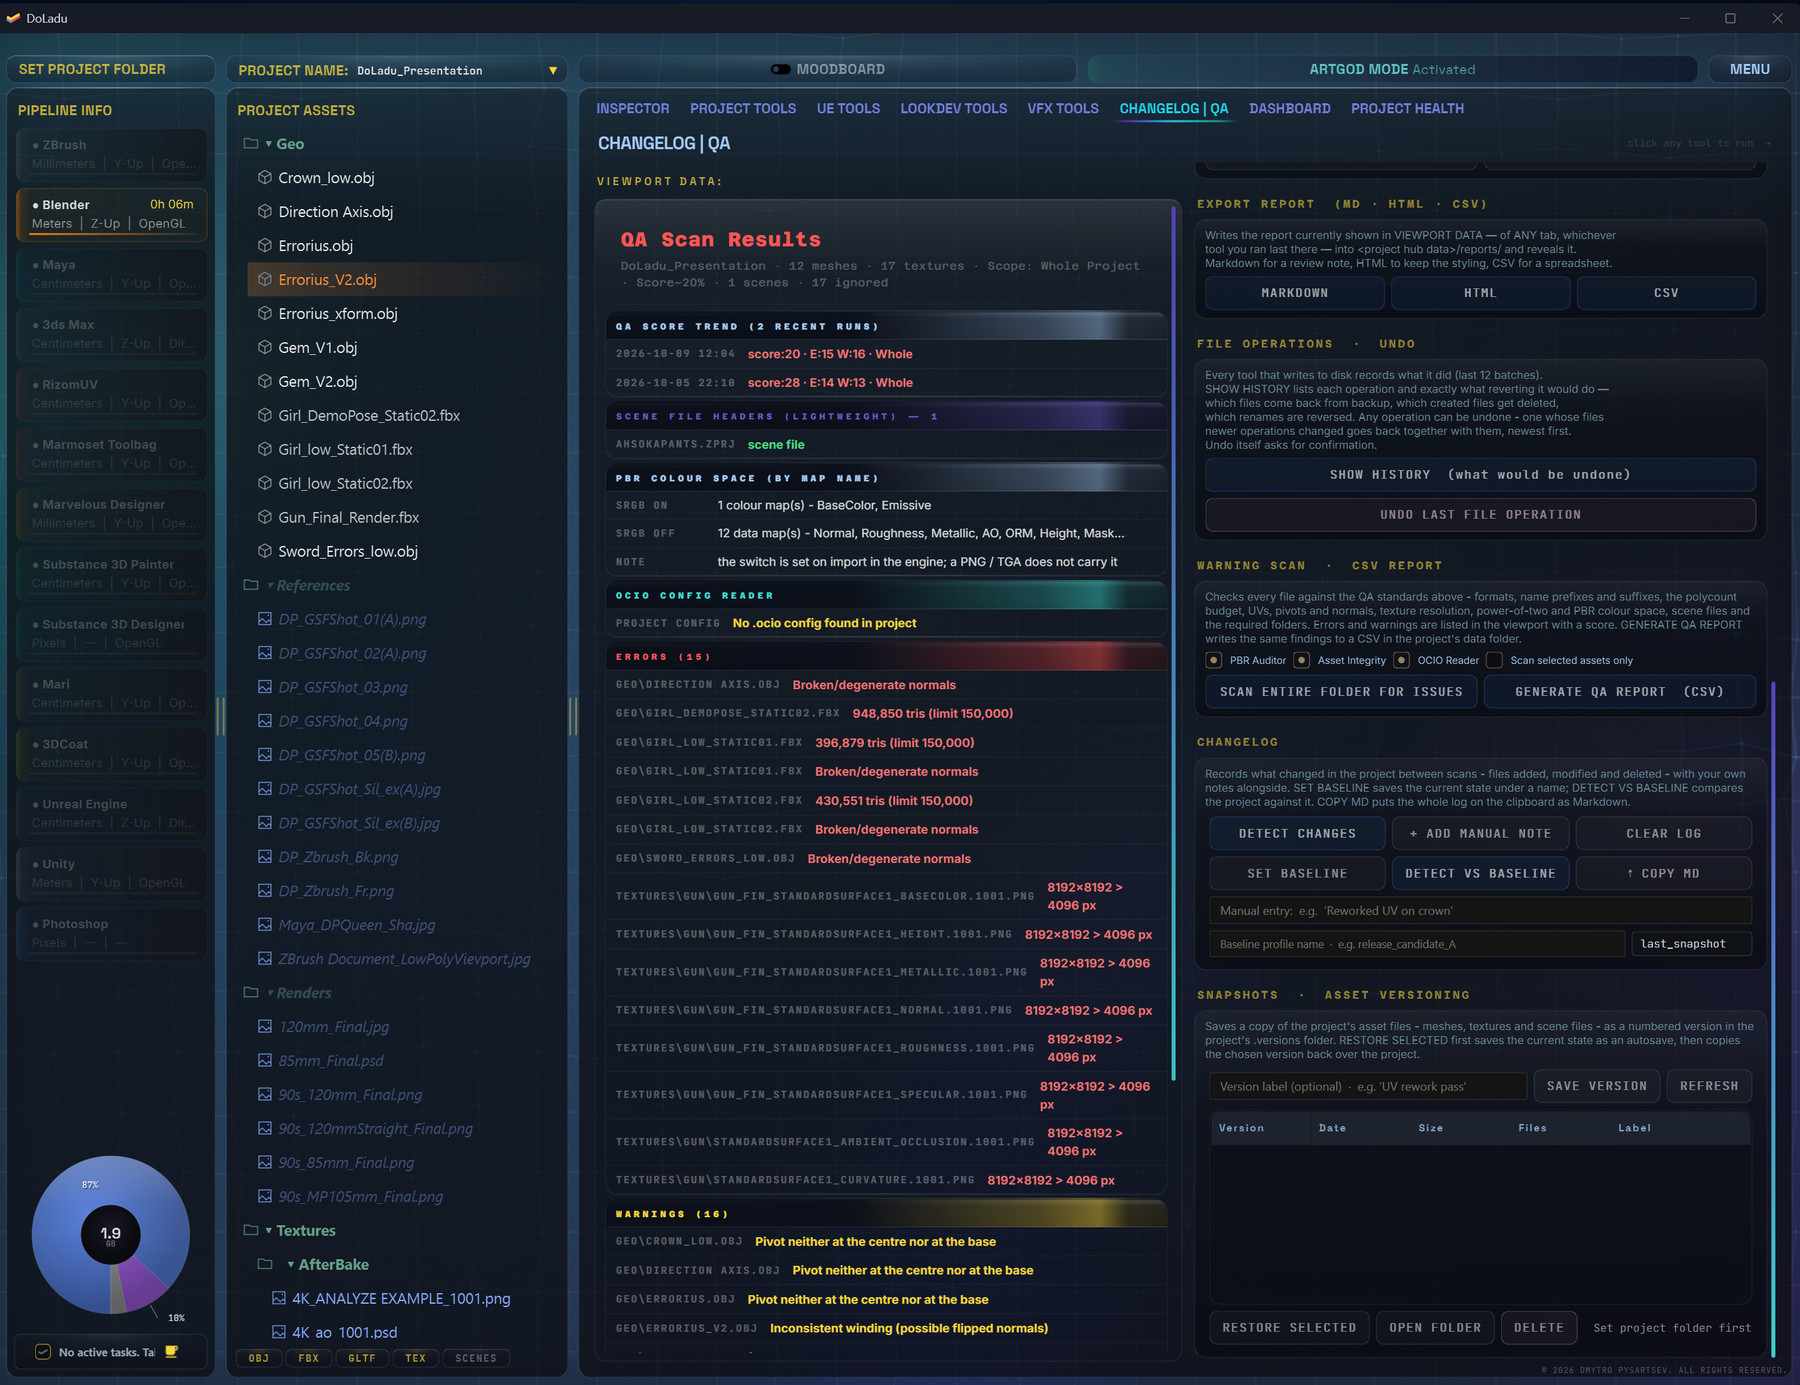Click the image icon next to 120mm_Final.jpg

tap(265, 1027)
